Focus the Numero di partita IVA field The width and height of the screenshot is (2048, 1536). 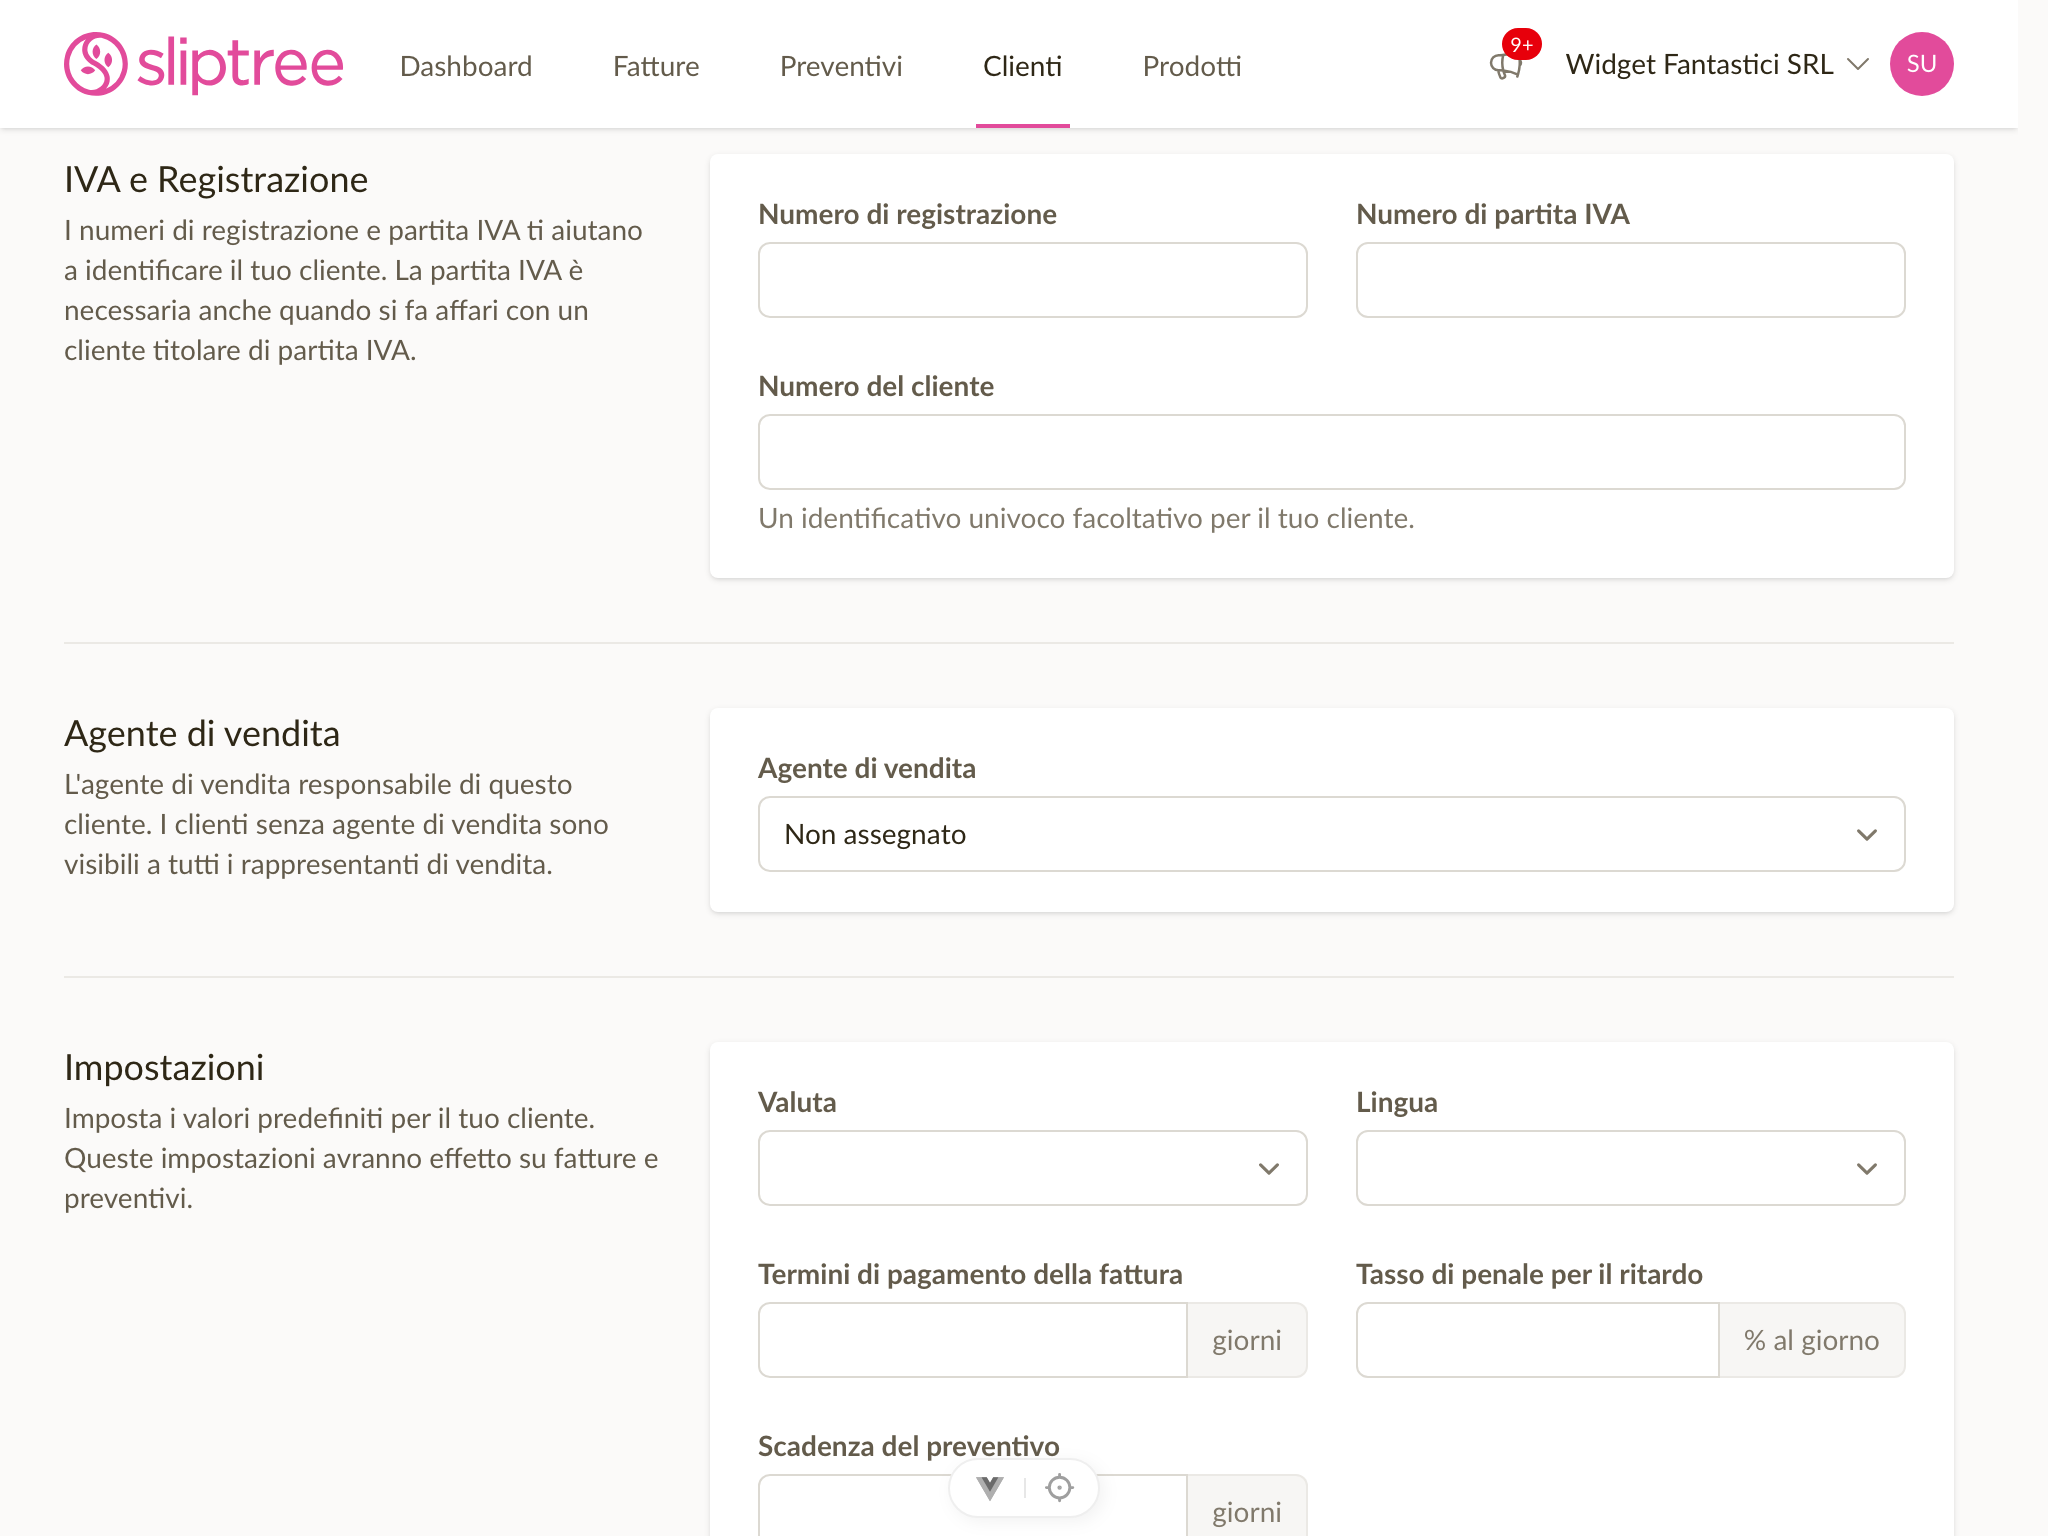[x=1630, y=280]
